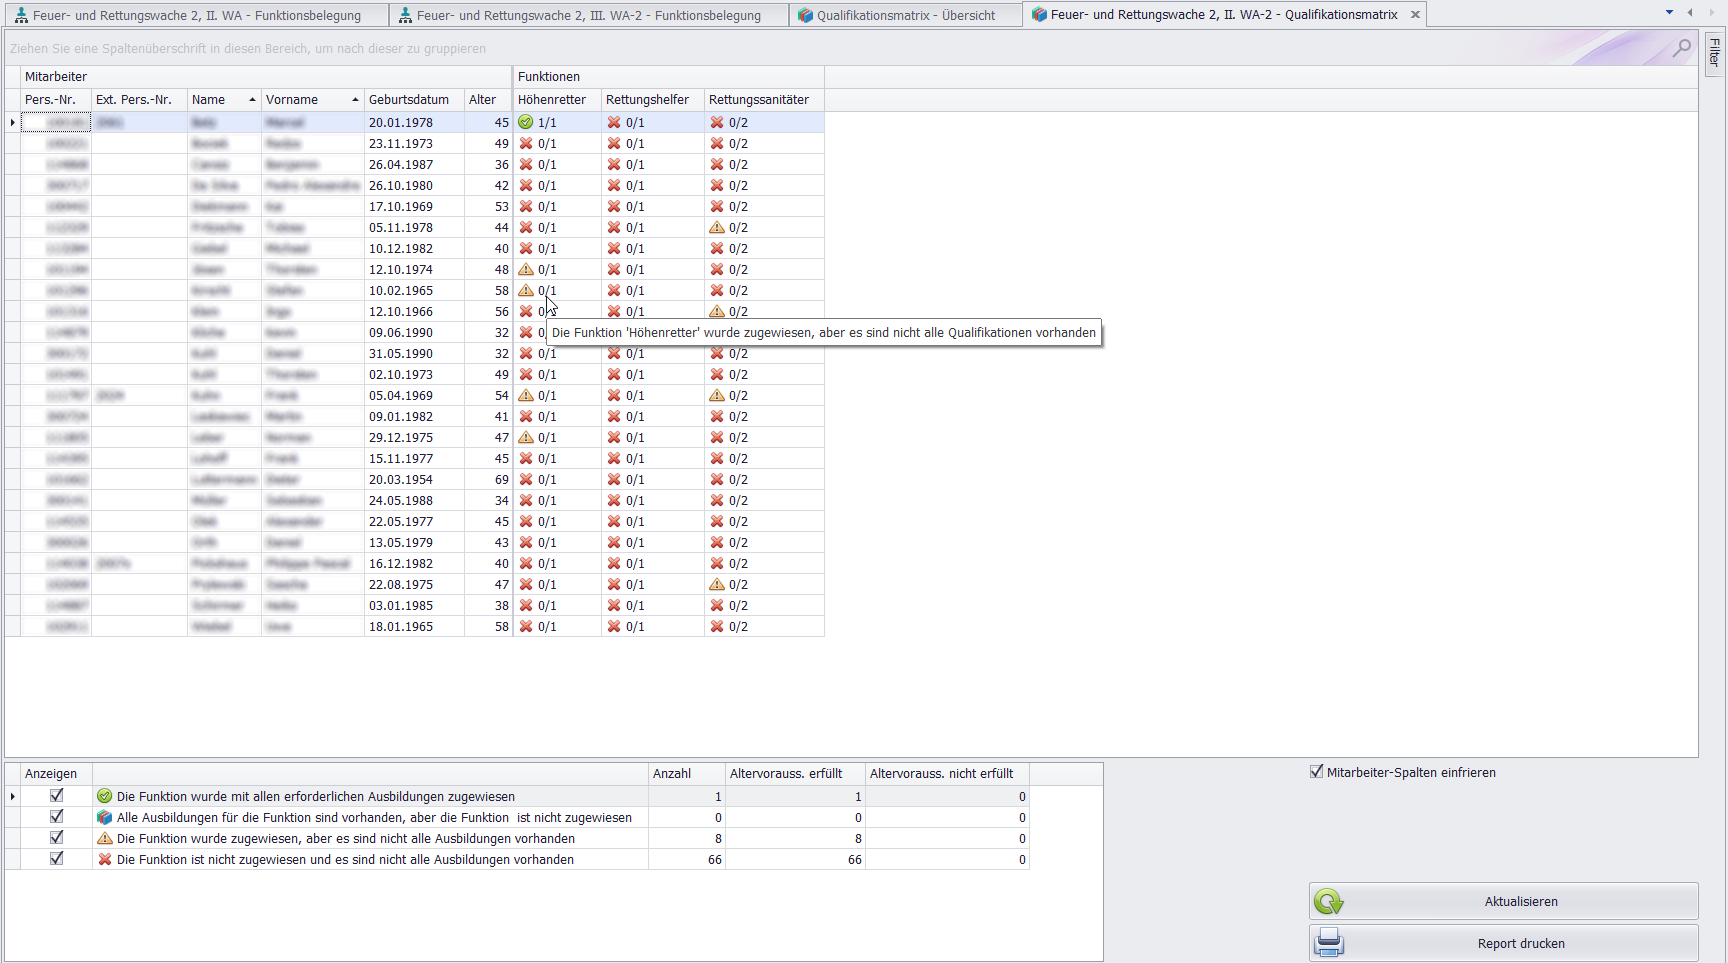Switch to 'Qualifikationsmatrix - Übersicht' tab

904,15
